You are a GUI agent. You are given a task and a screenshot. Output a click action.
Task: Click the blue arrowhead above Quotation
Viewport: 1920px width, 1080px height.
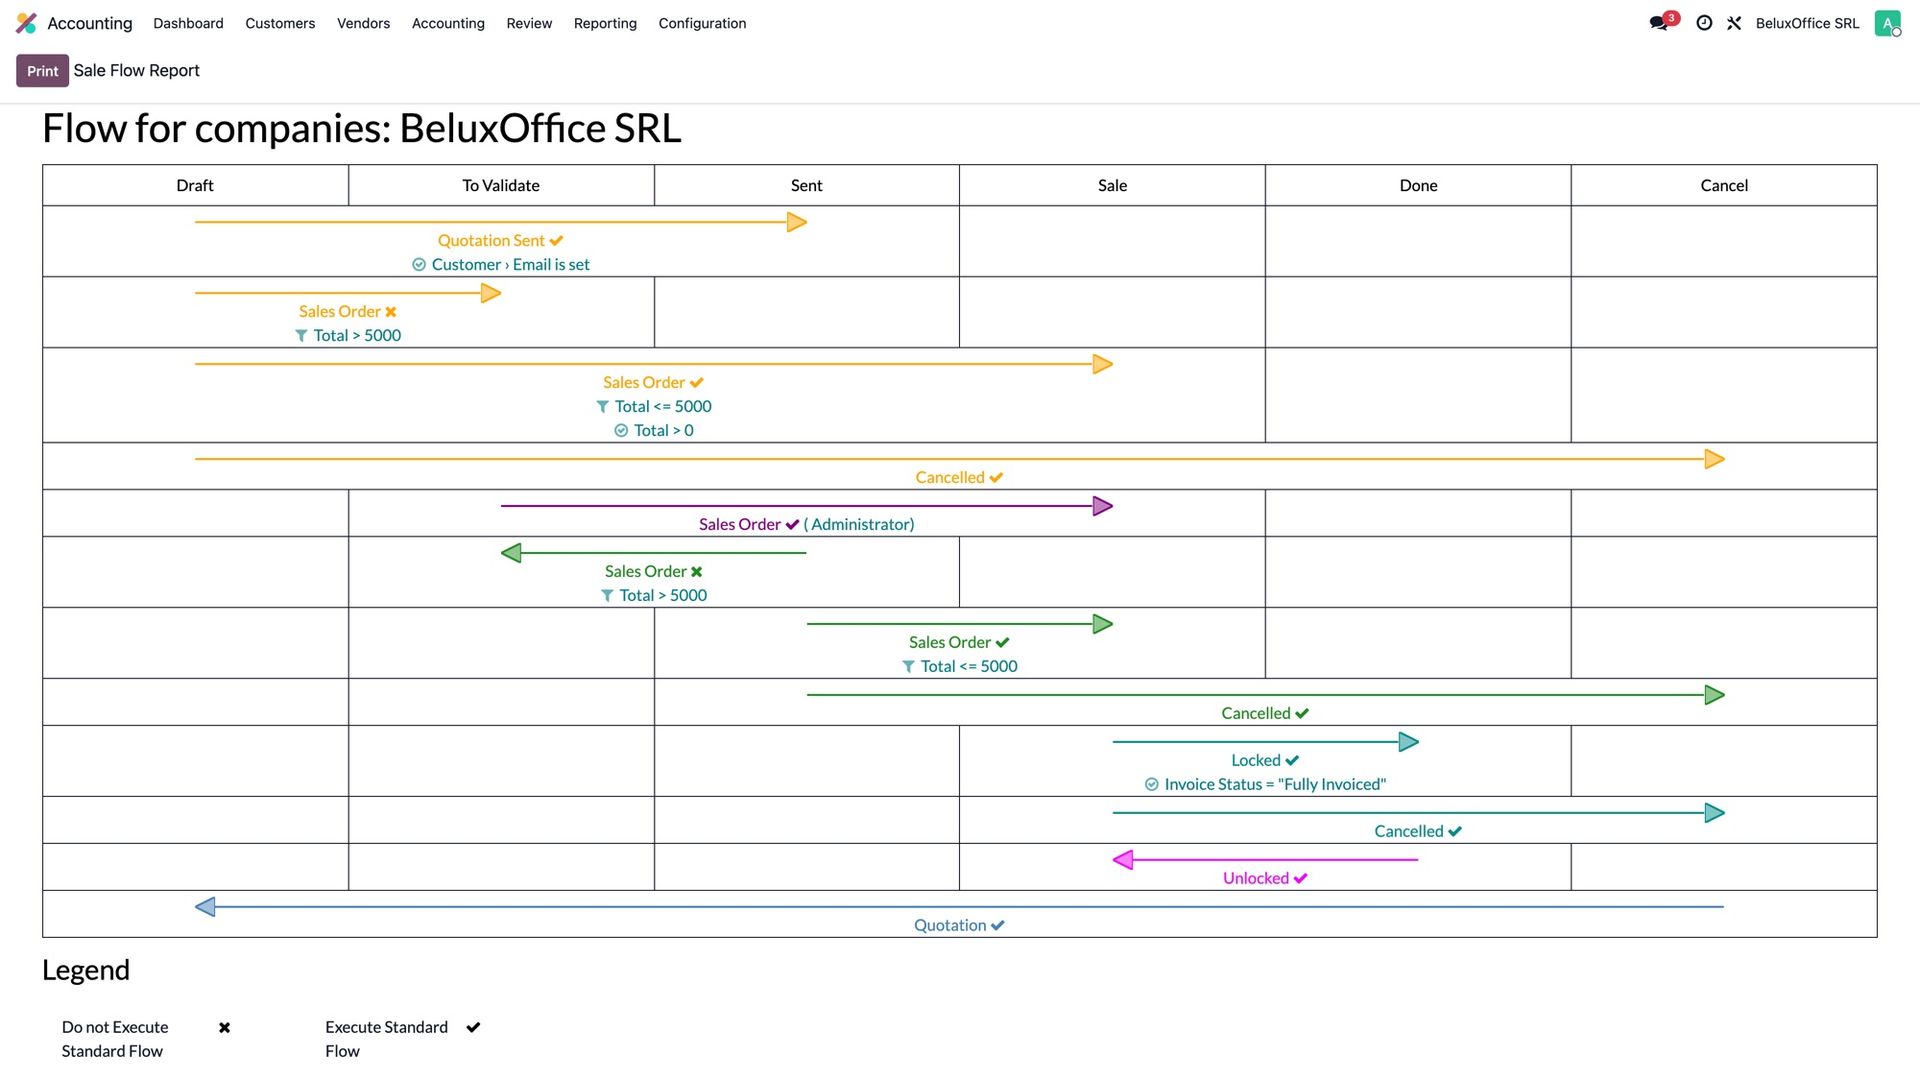205,907
